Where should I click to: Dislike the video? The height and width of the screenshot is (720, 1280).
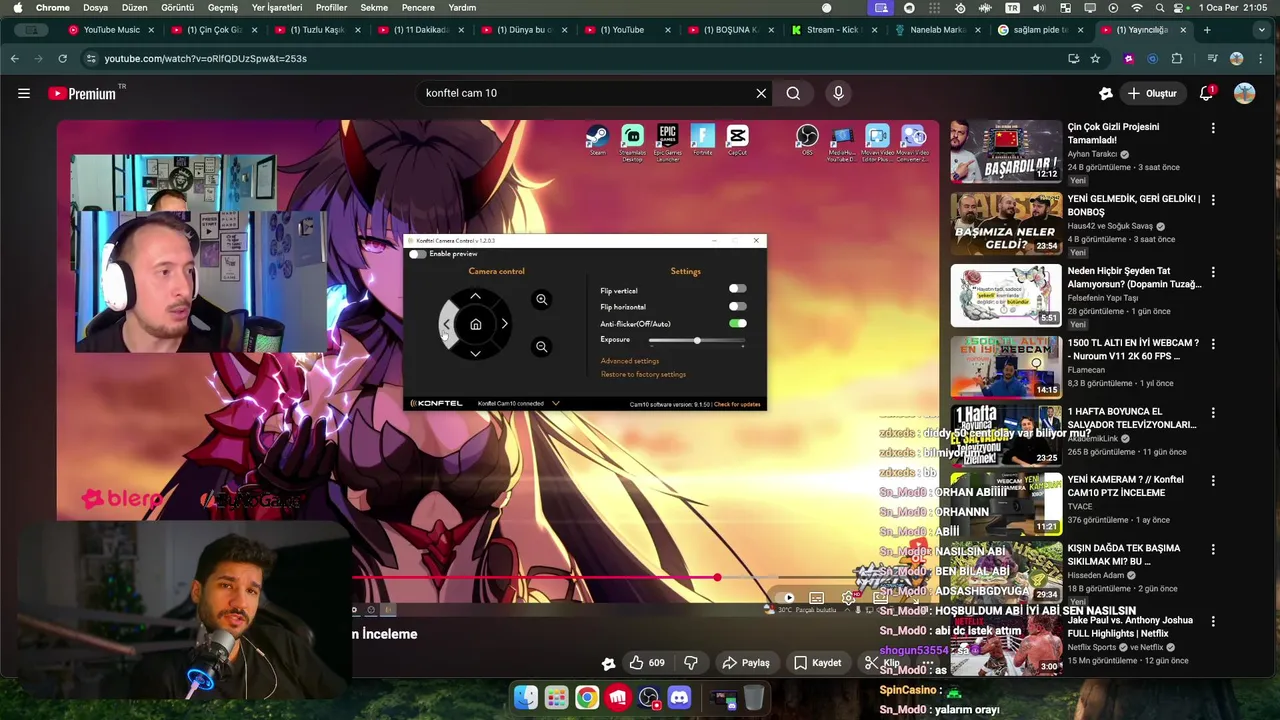[x=690, y=663]
